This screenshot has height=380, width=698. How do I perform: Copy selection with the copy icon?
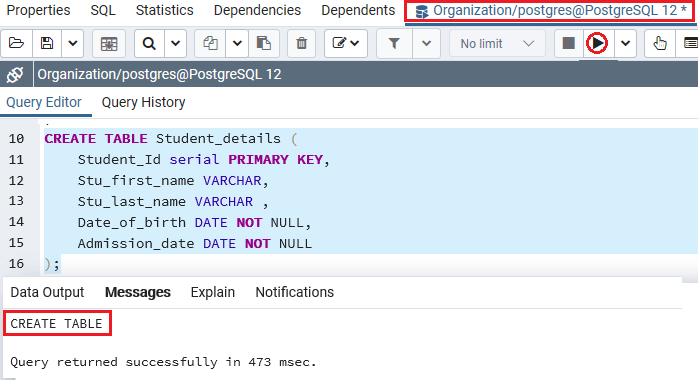[x=210, y=44]
